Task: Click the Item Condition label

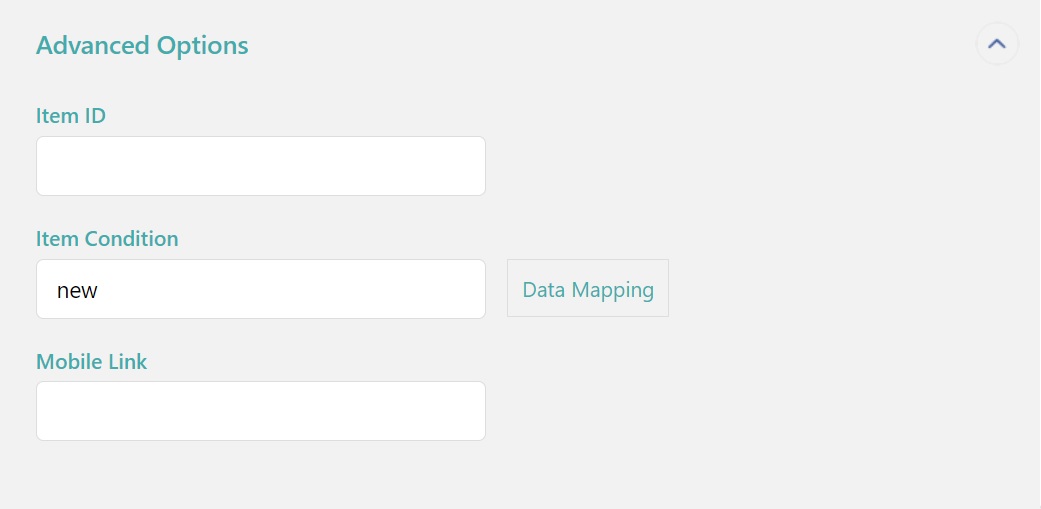Action: (107, 239)
